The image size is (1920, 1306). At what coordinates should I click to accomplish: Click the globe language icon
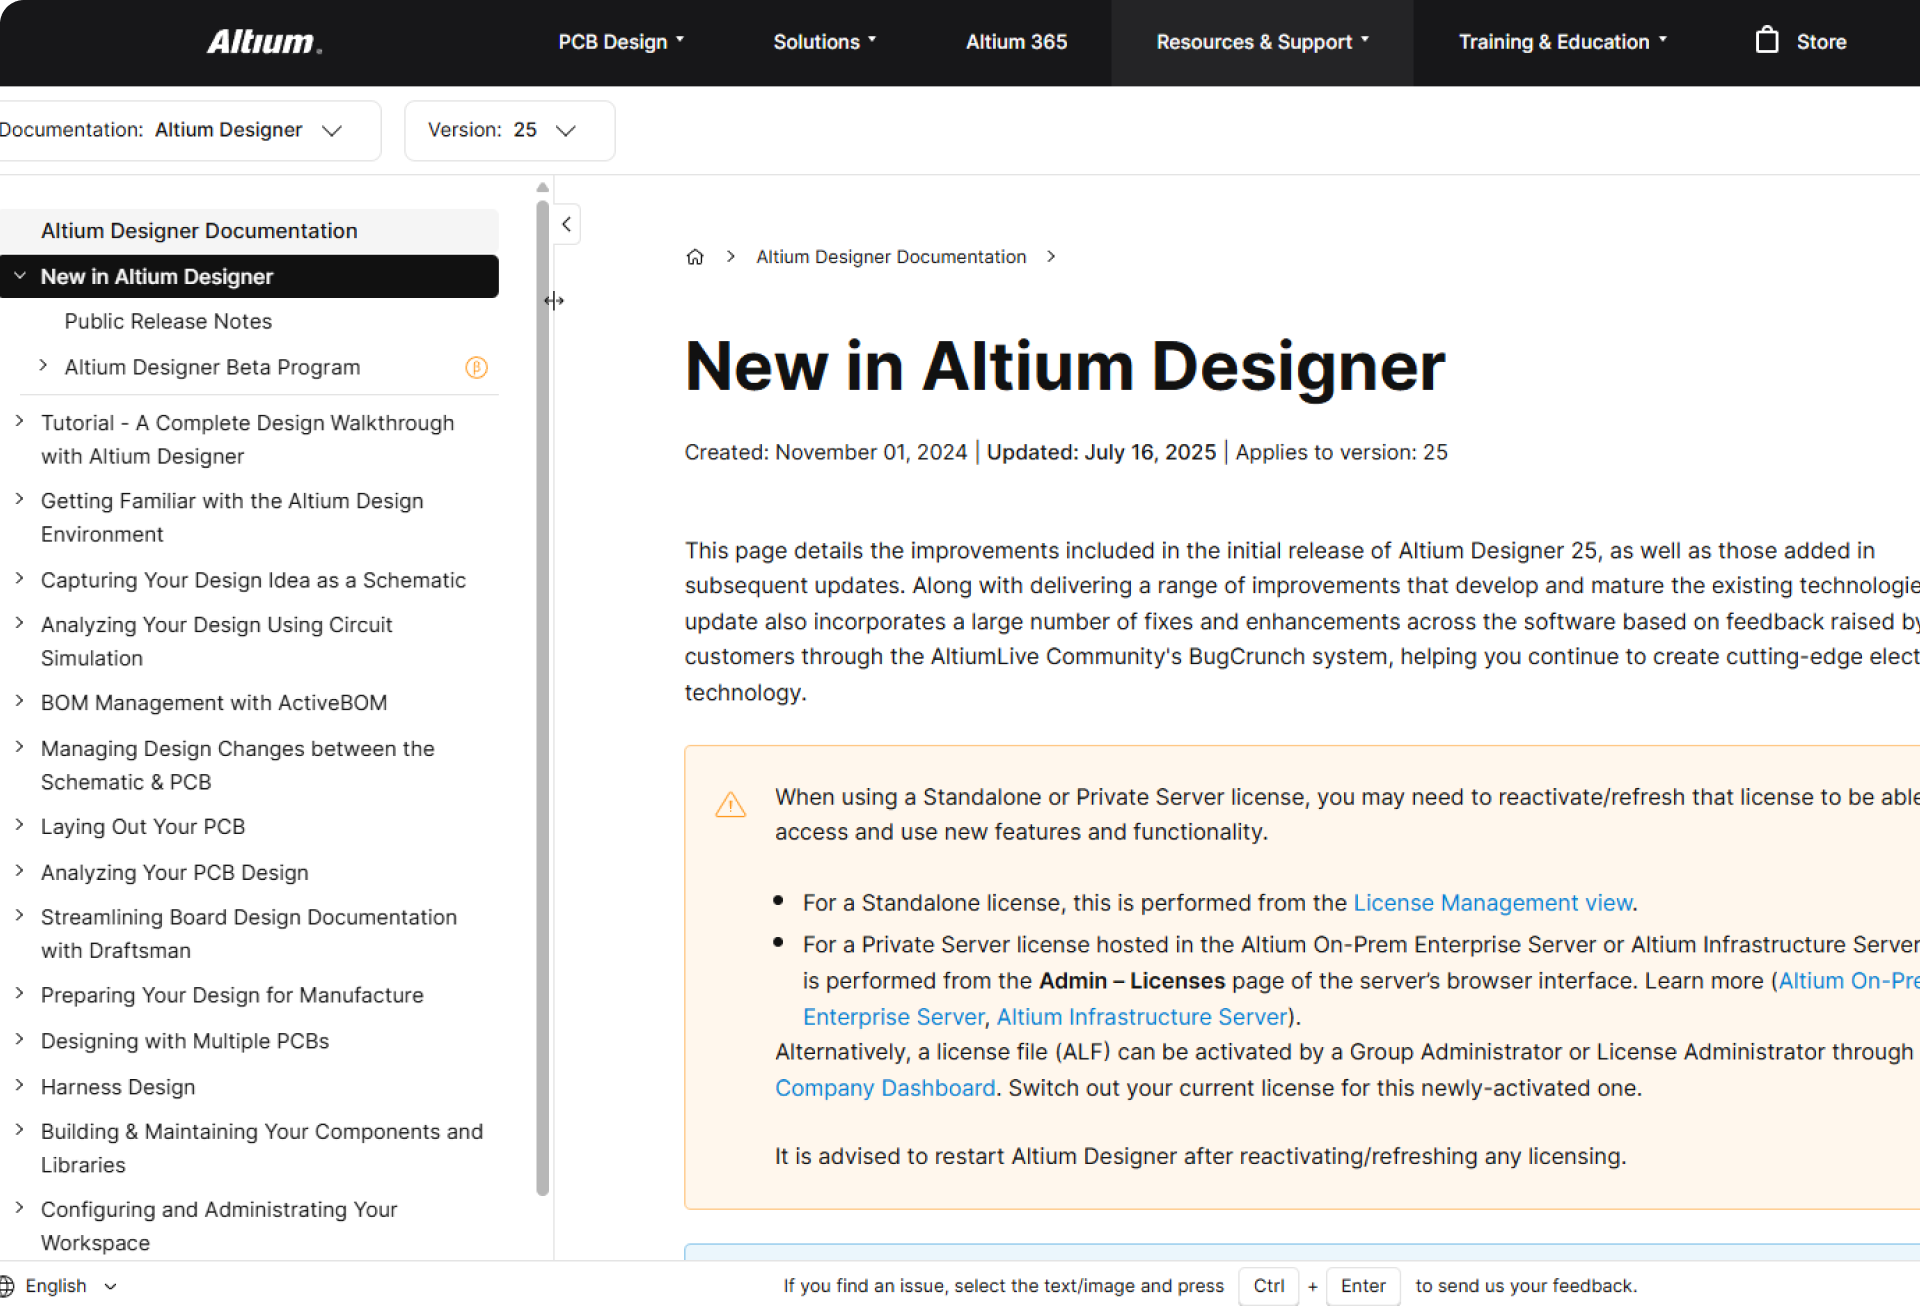point(7,1286)
